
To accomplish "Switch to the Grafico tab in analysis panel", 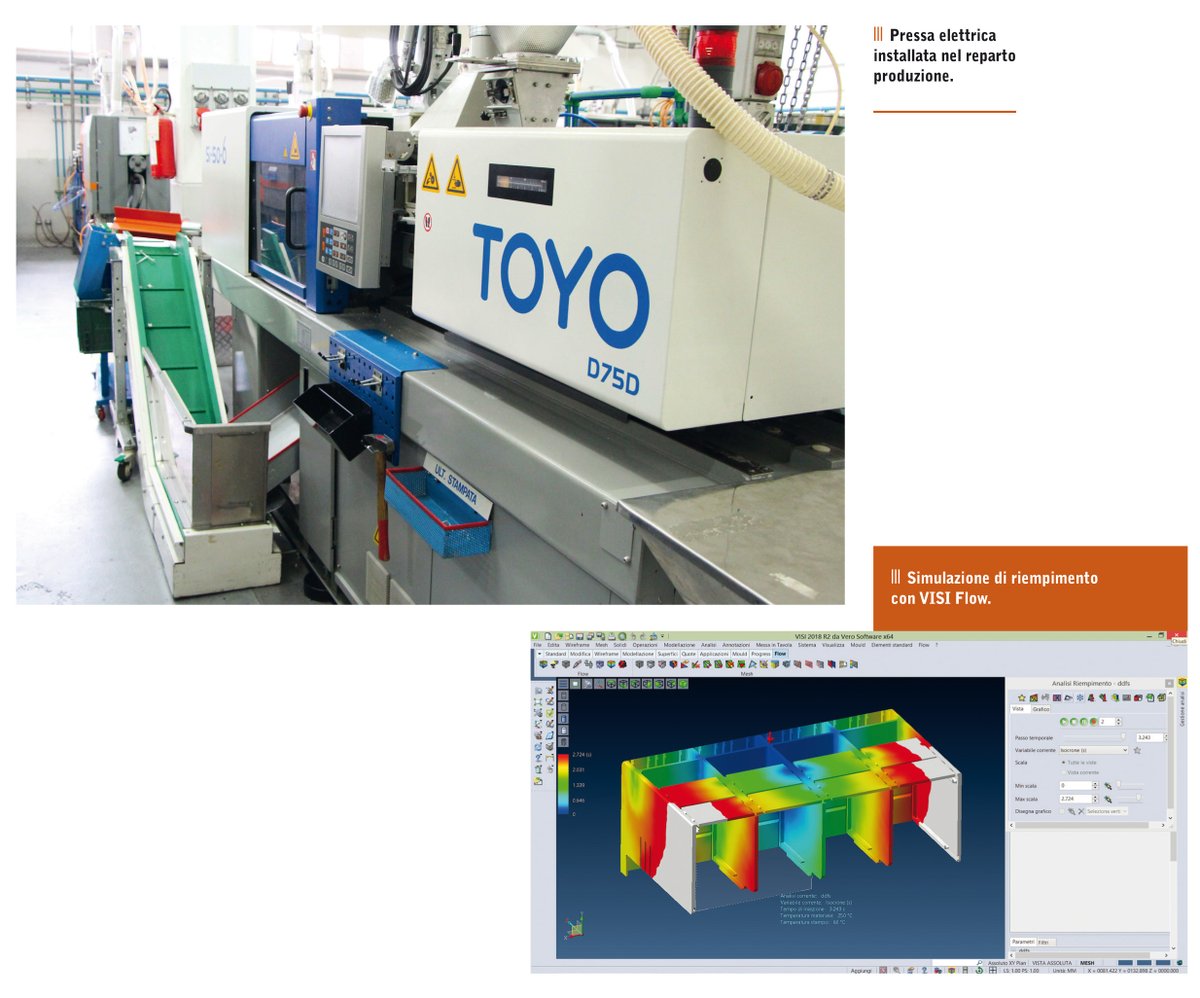I will 1041,709.
